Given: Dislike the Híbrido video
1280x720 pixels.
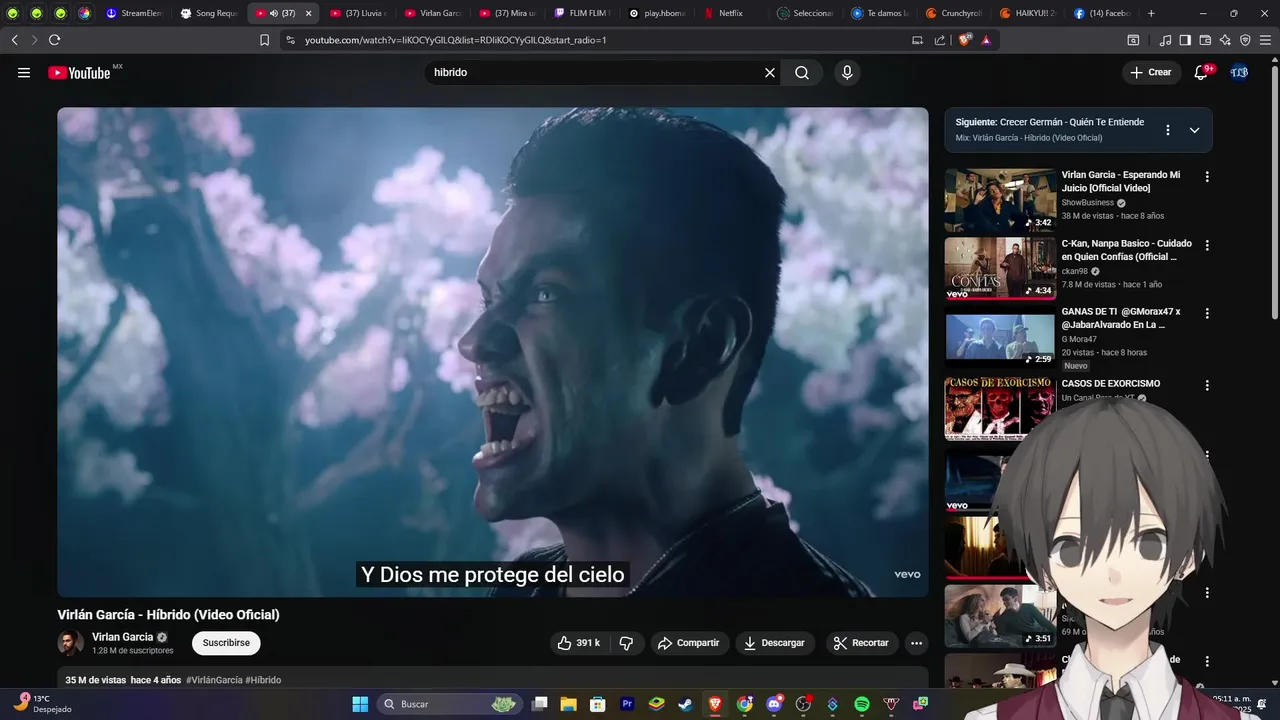Looking at the screenshot, I should pyautogui.click(x=626, y=643).
